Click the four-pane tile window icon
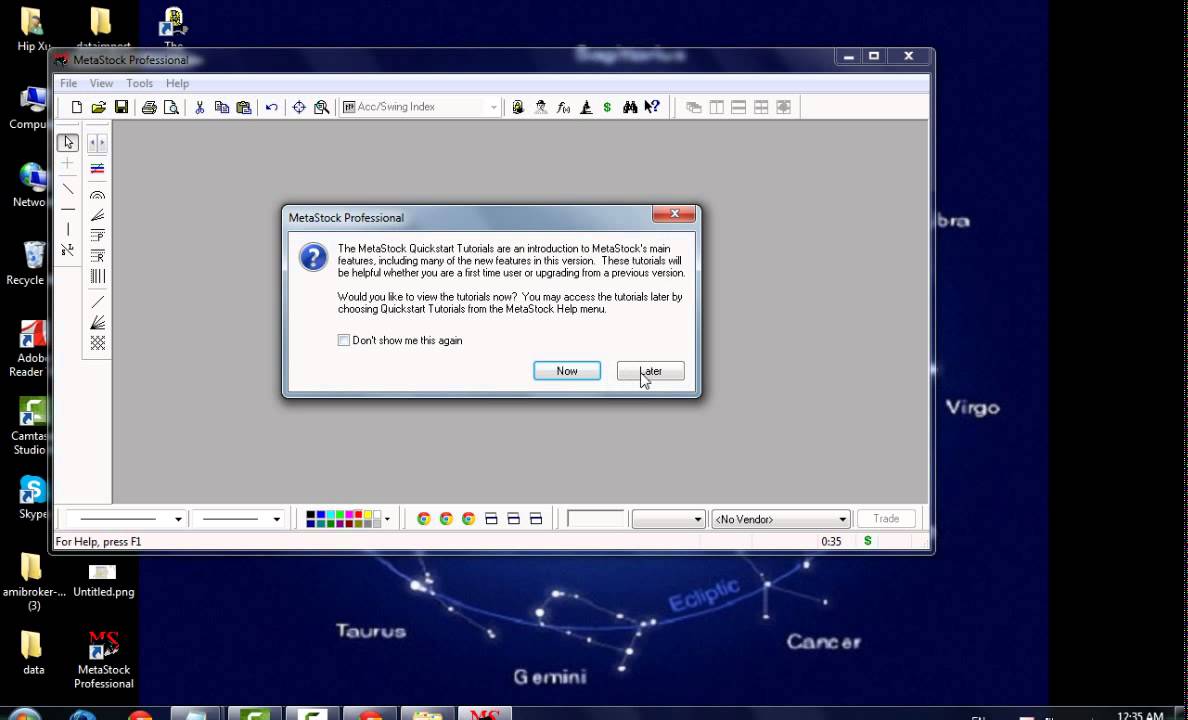This screenshot has height=720, width=1188. 761,108
